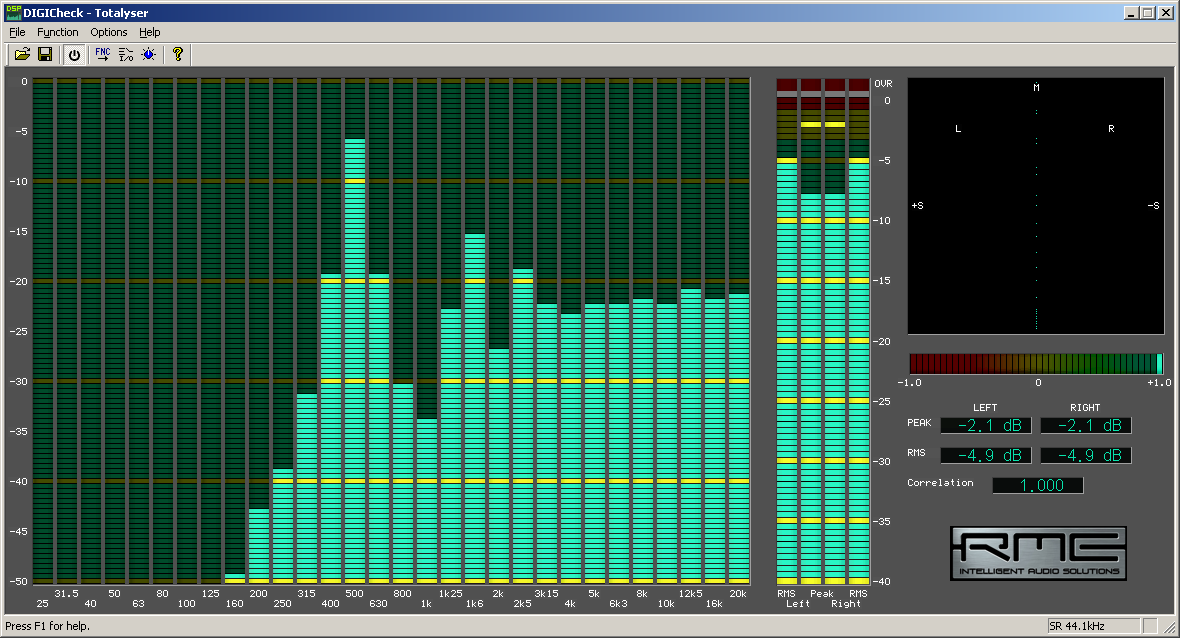Click the FNC function select icon
The image size is (1180, 638).
(x=103, y=54)
